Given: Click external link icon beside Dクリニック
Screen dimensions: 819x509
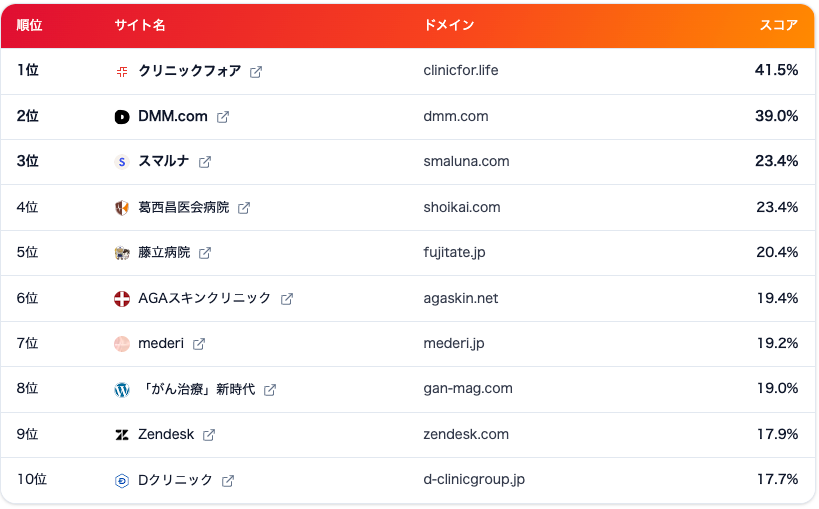Looking at the screenshot, I should click(228, 481).
